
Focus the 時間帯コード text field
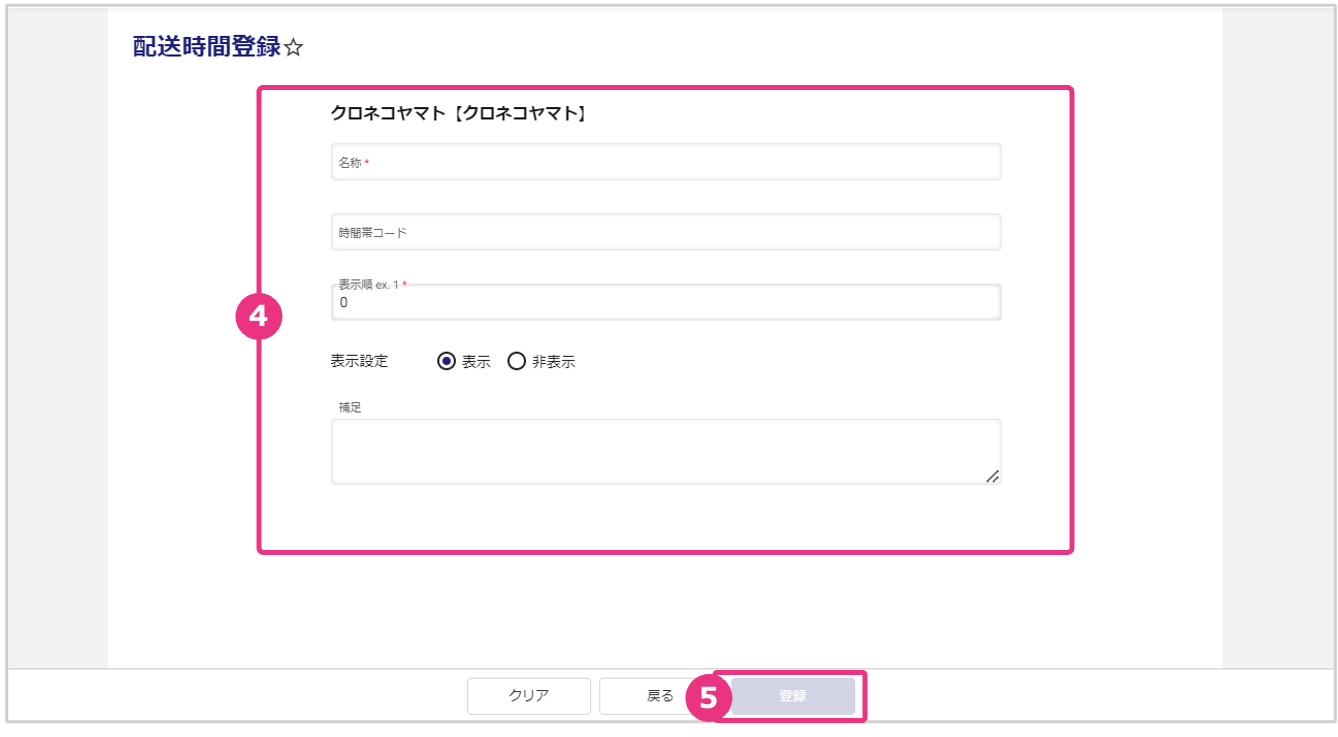(665, 232)
